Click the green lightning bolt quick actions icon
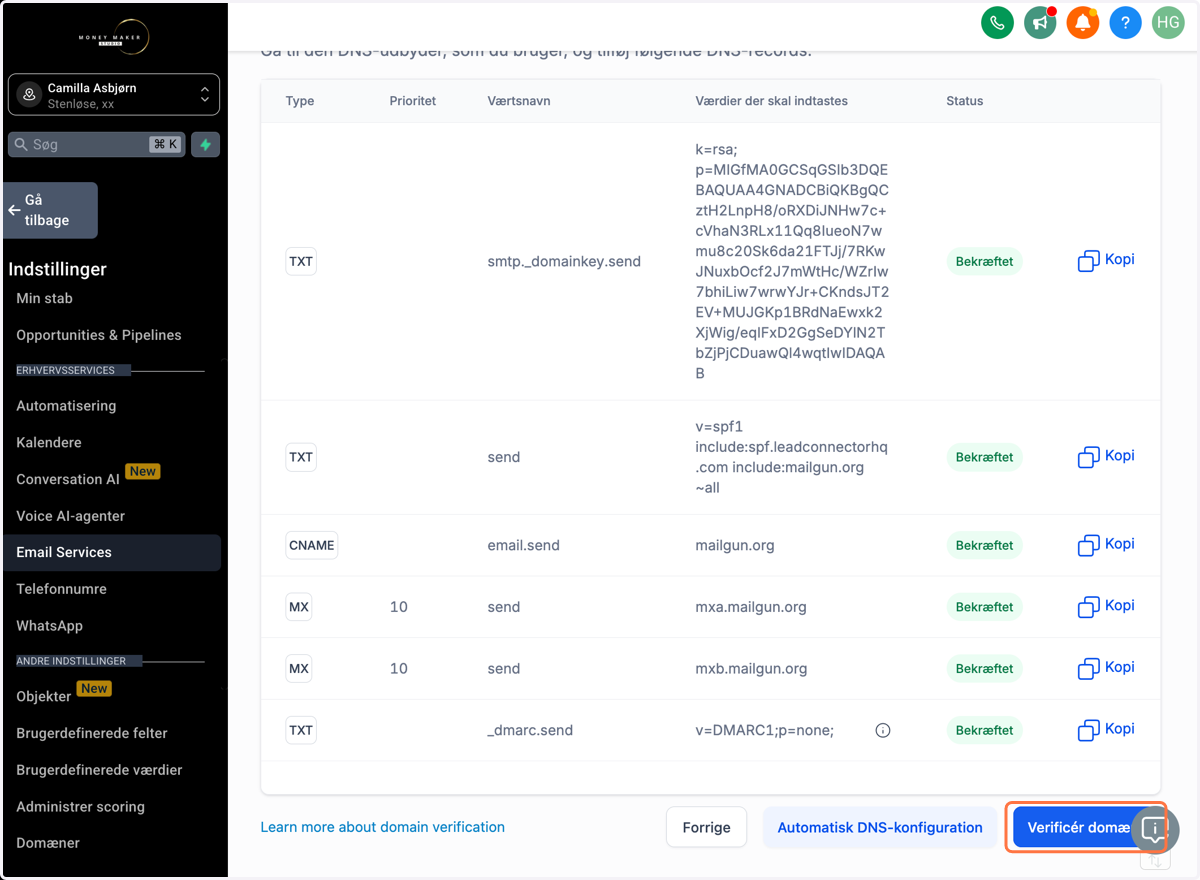The height and width of the screenshot is (880, 1200). pos(205,144)
